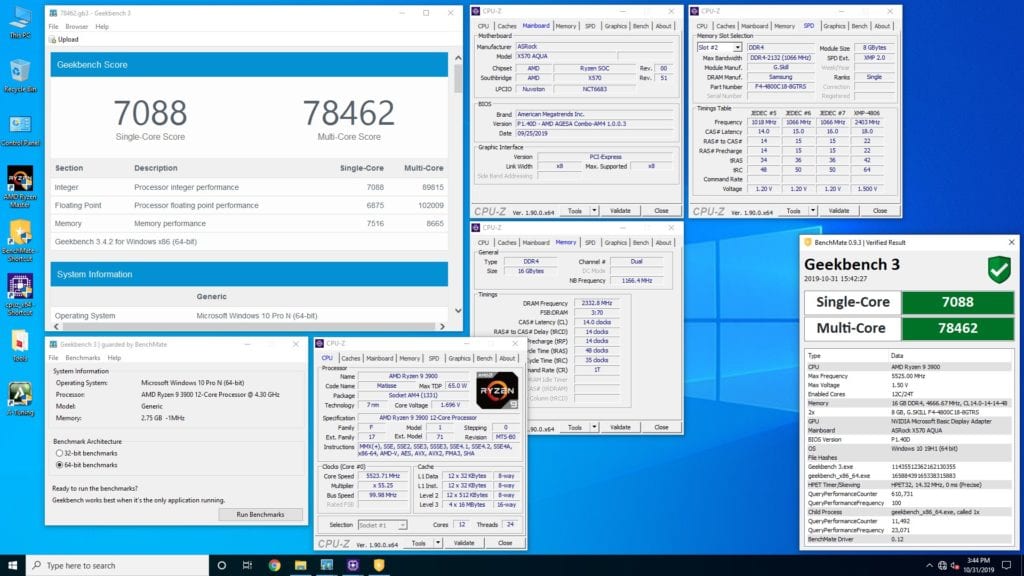Open the This PC desktop icon
The image size is (1024, 576).
point(20,22)
